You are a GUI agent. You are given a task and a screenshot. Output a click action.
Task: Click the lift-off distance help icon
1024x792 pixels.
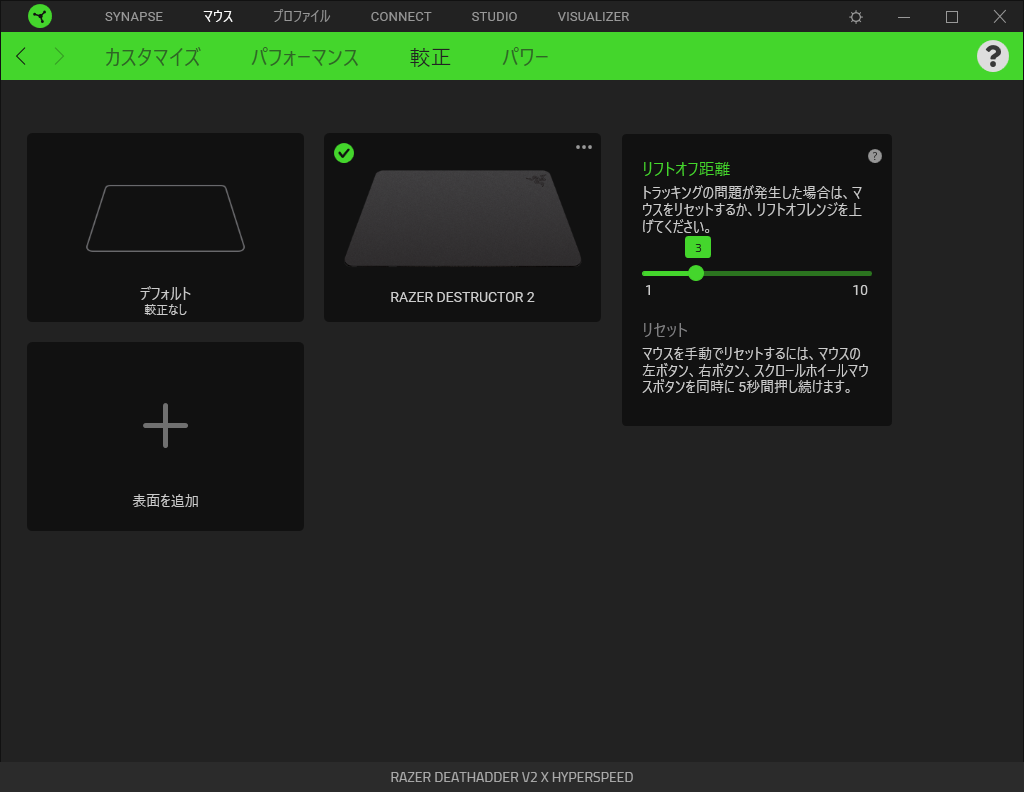coord(874,156)
